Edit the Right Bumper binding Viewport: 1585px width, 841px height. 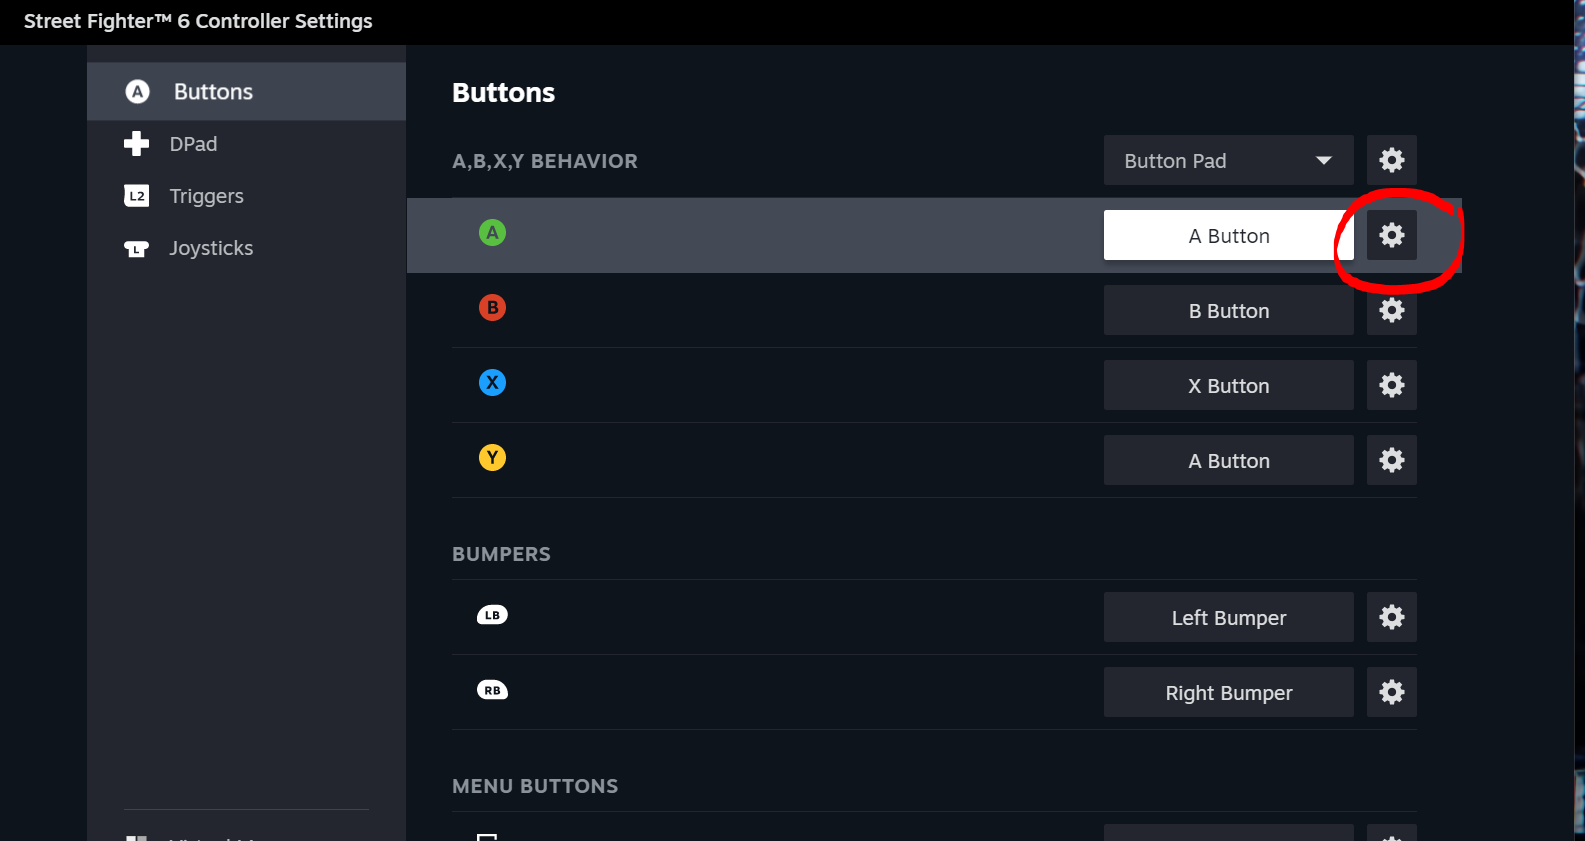[1228, 692]
